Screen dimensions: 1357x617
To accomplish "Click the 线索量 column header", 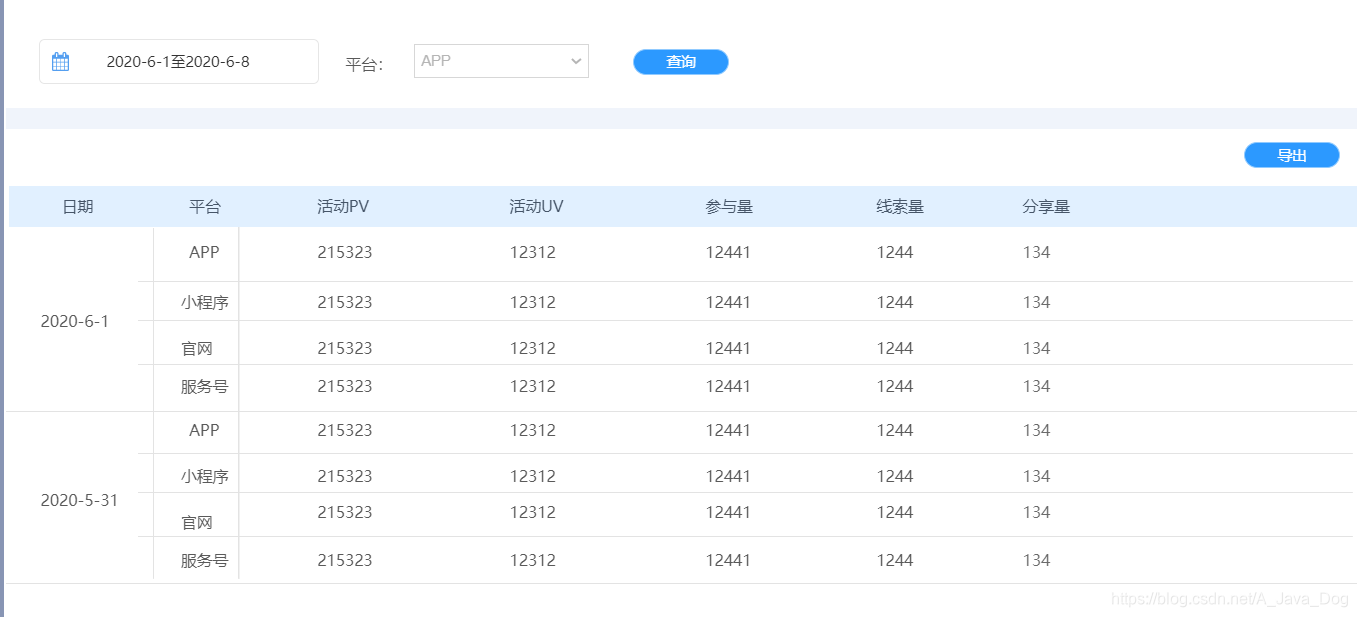I will coord(900,207).
